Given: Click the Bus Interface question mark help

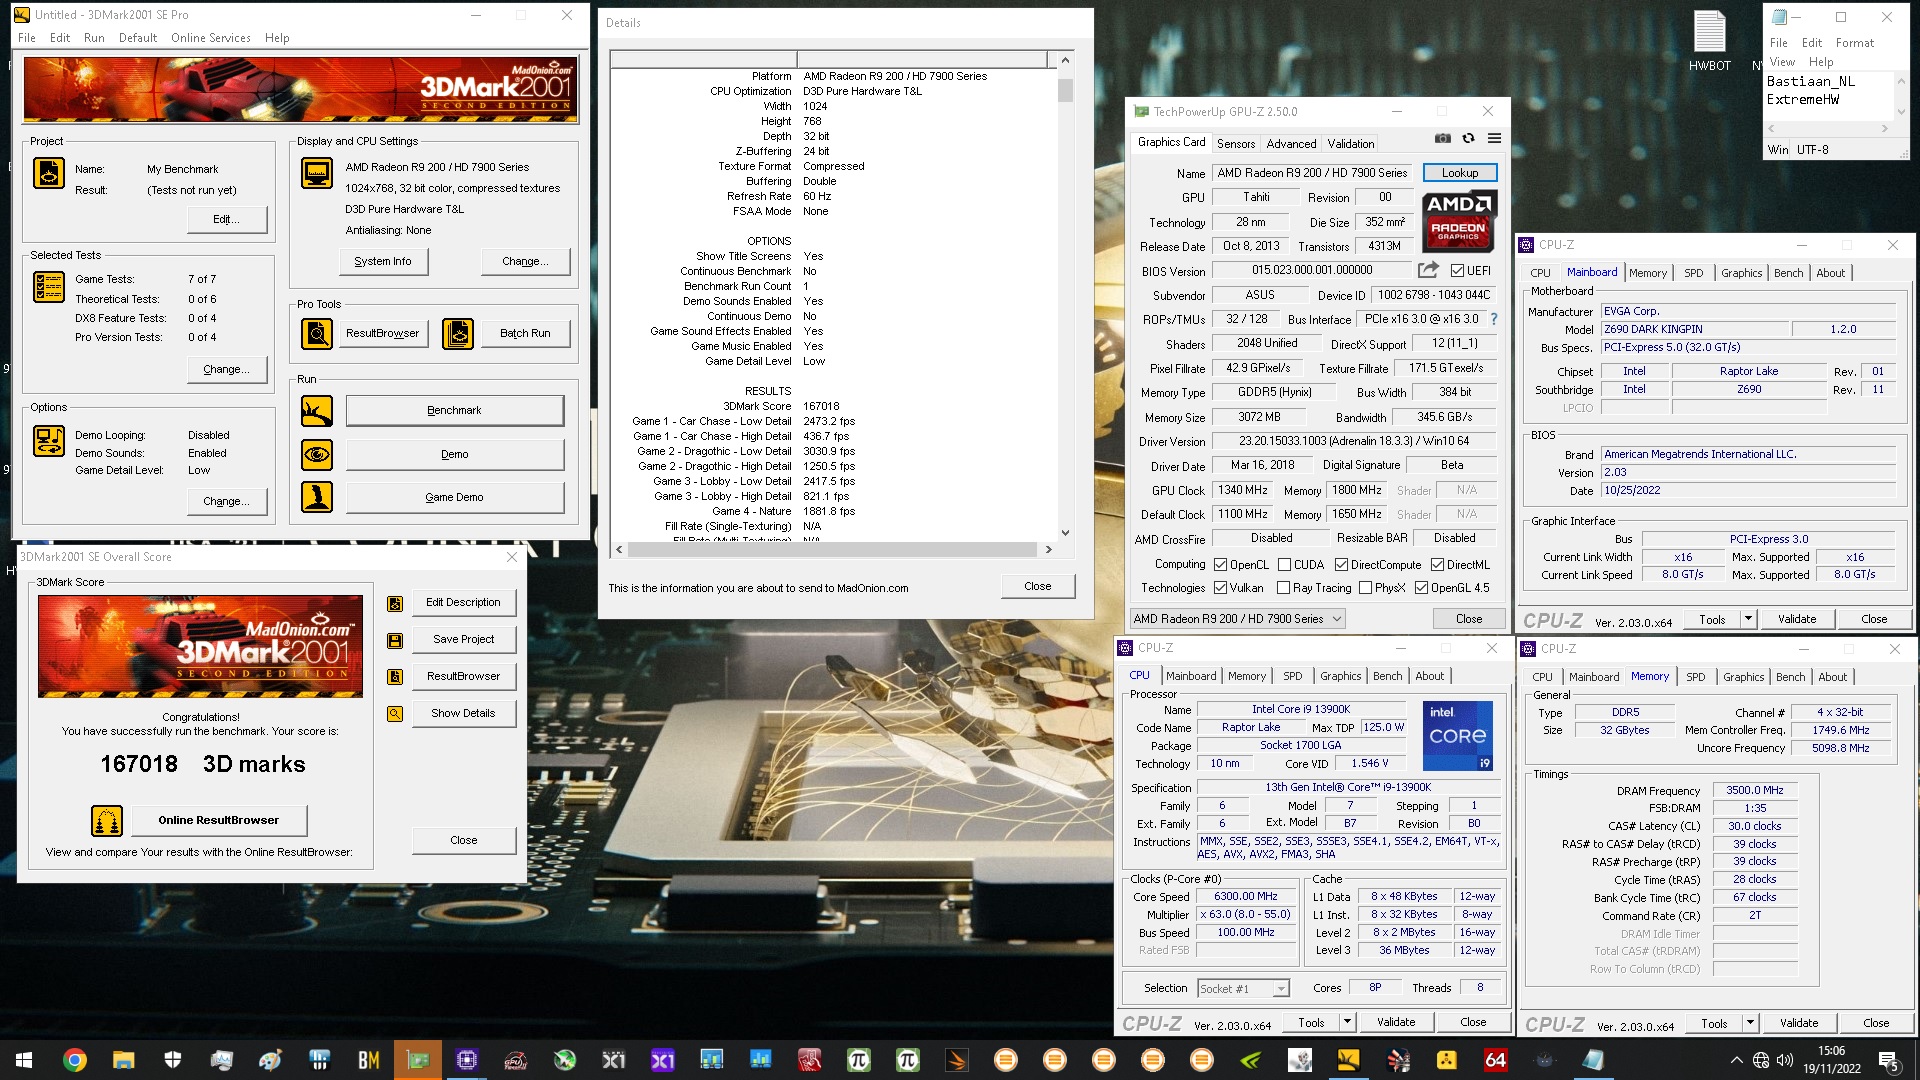Looking at the screenshot, I should (x=1494, y=319).
